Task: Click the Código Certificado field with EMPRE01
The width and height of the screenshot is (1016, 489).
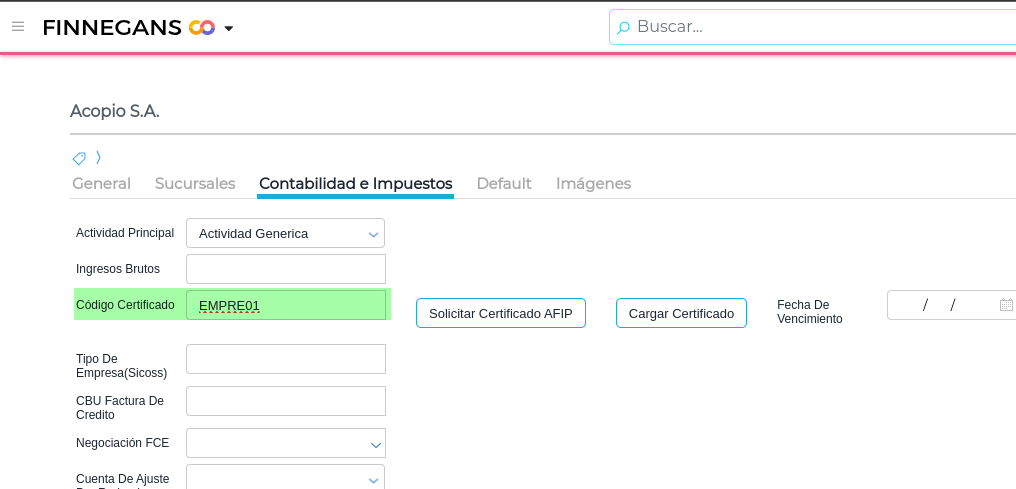Action: 286,305
